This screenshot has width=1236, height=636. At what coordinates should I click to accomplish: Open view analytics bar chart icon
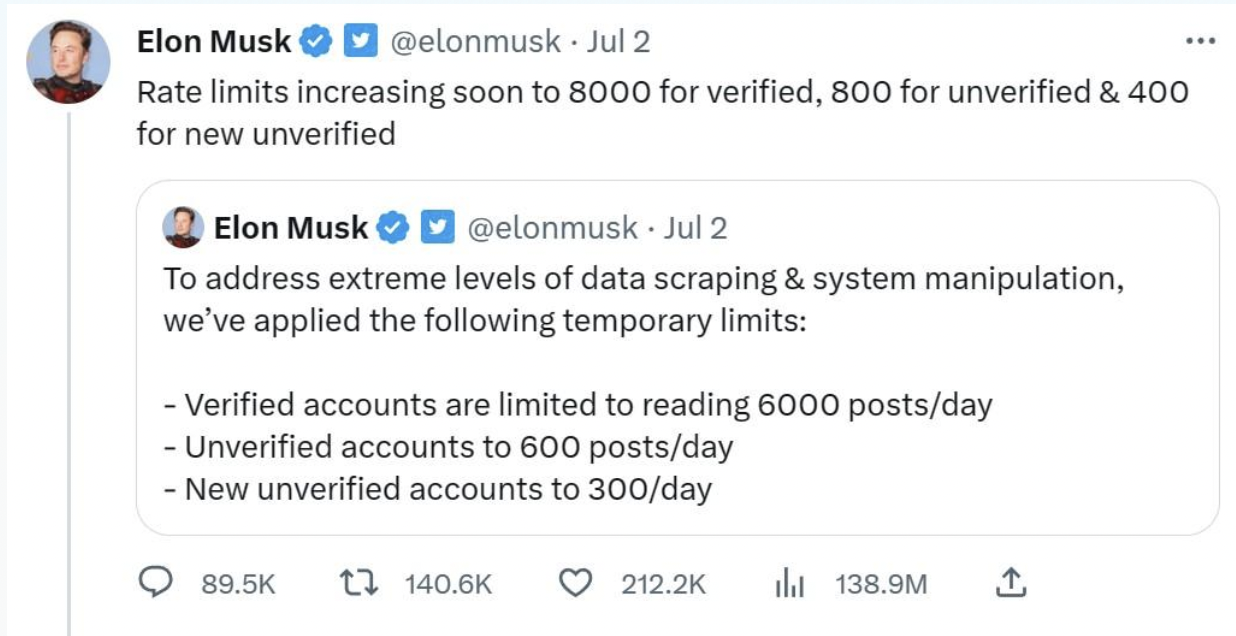[790, 584]
